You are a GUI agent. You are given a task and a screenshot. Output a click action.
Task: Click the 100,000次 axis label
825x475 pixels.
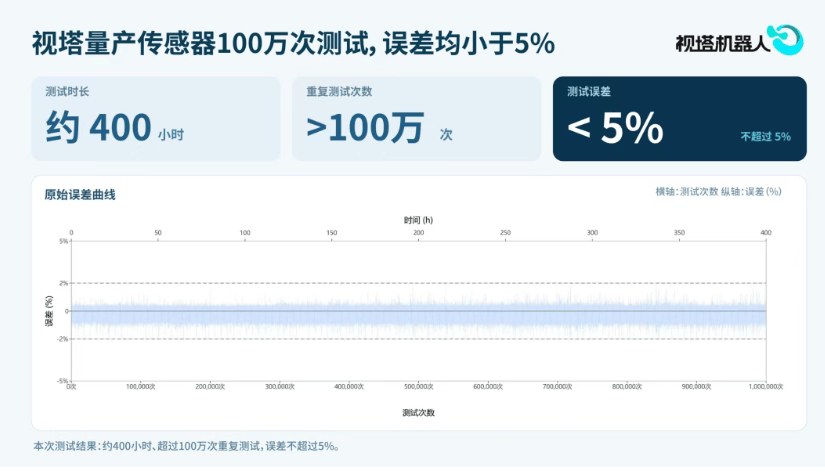point(141,387)
